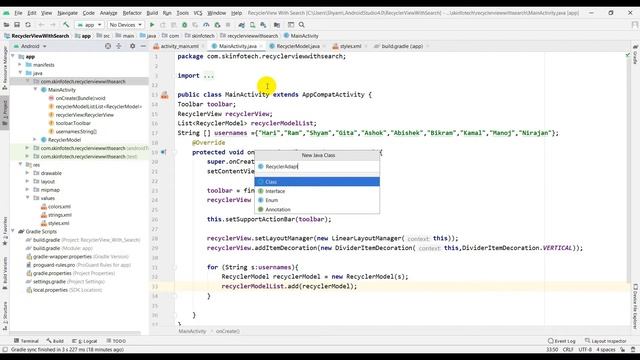
Task: Open Project panel gear settings
Action: [132, 46]
